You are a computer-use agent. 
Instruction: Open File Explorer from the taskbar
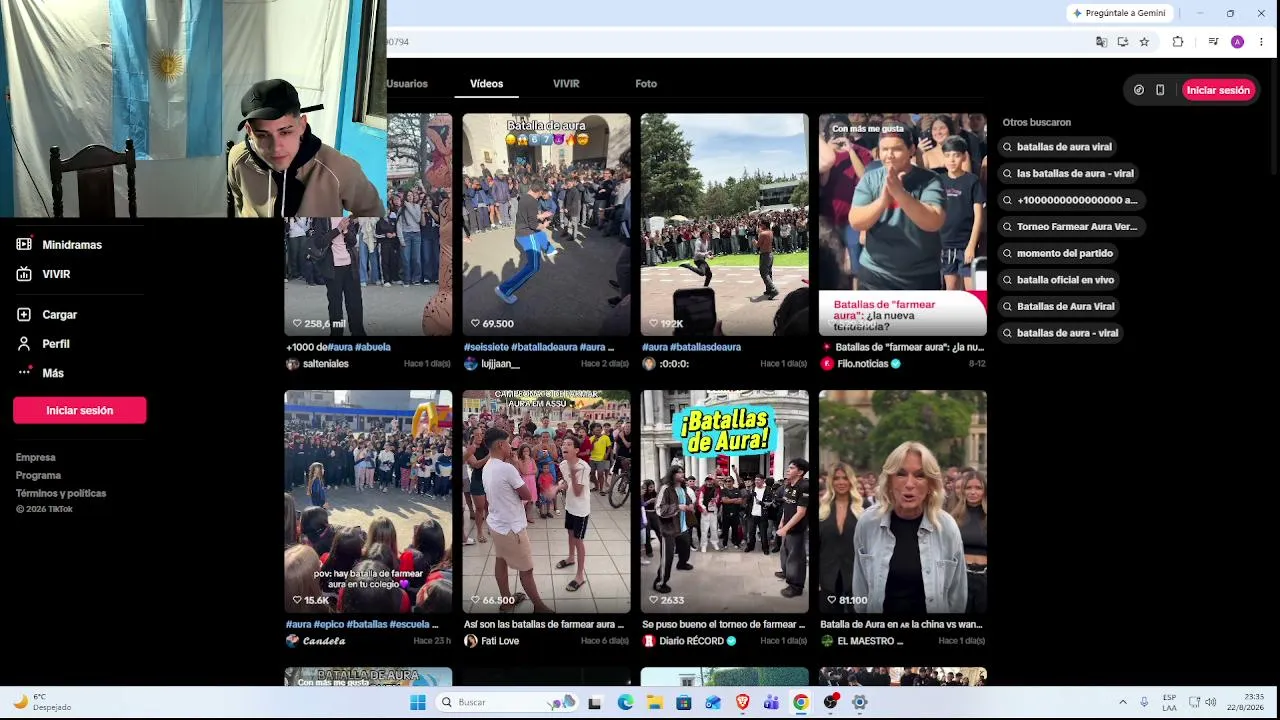point(654,702)
